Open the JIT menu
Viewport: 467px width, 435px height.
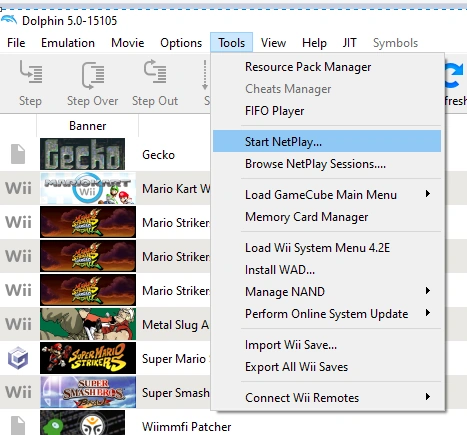(349, 43)
